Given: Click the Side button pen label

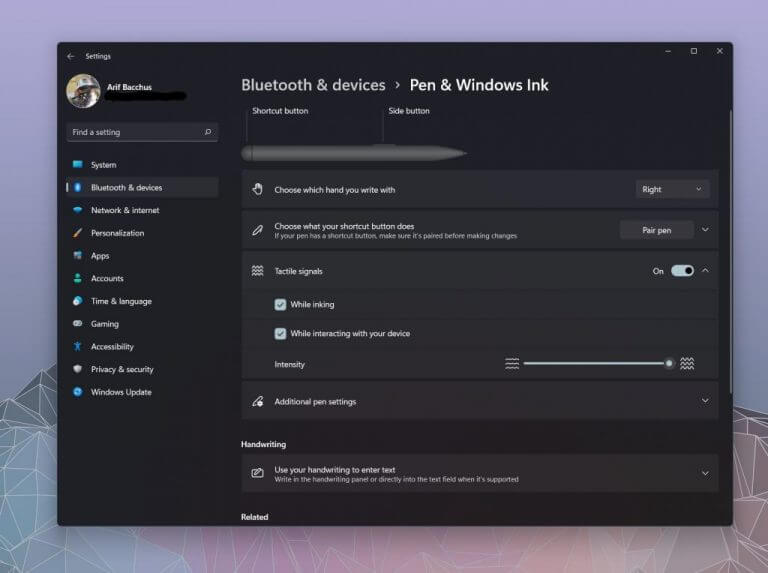Looking at the screenshot, I should (409, 111).
